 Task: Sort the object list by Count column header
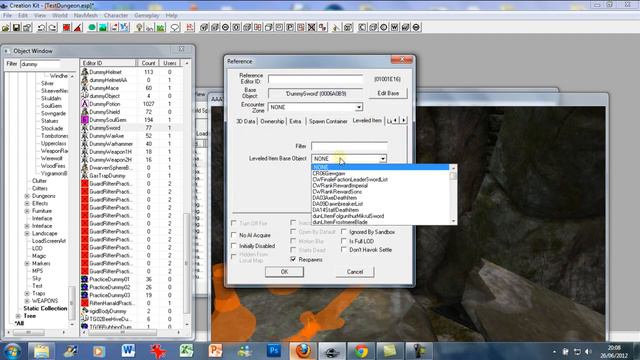tap(148, 63)
